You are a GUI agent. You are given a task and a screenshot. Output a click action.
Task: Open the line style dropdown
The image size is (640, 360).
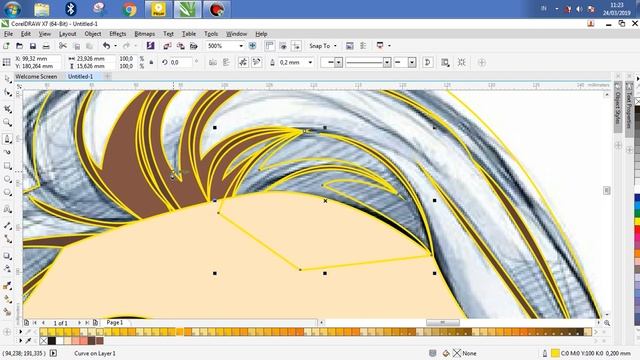pyautogui.click(x=387, y=62)
